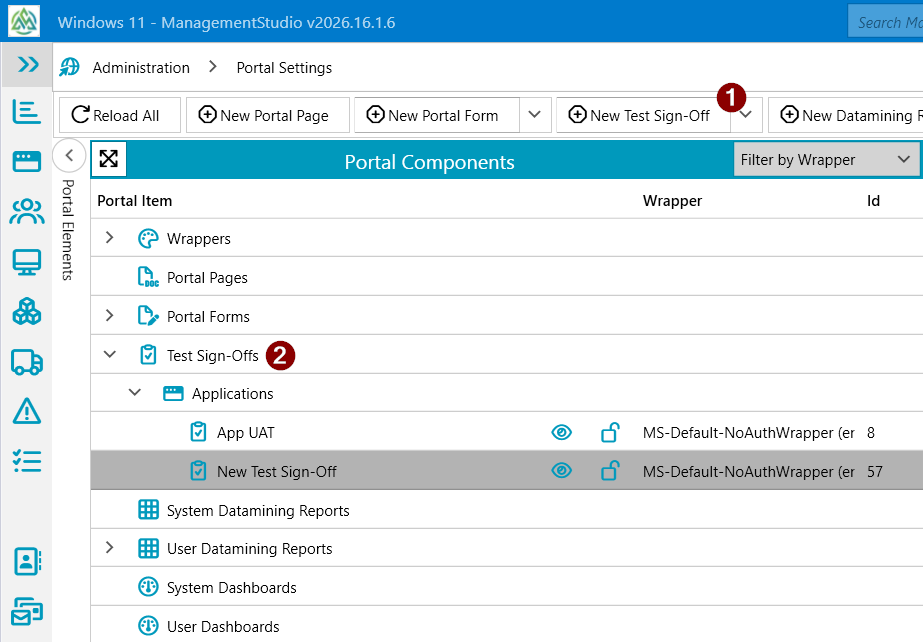
Task: Click the New Test Sign-Off button
Action: pos(643,115)
